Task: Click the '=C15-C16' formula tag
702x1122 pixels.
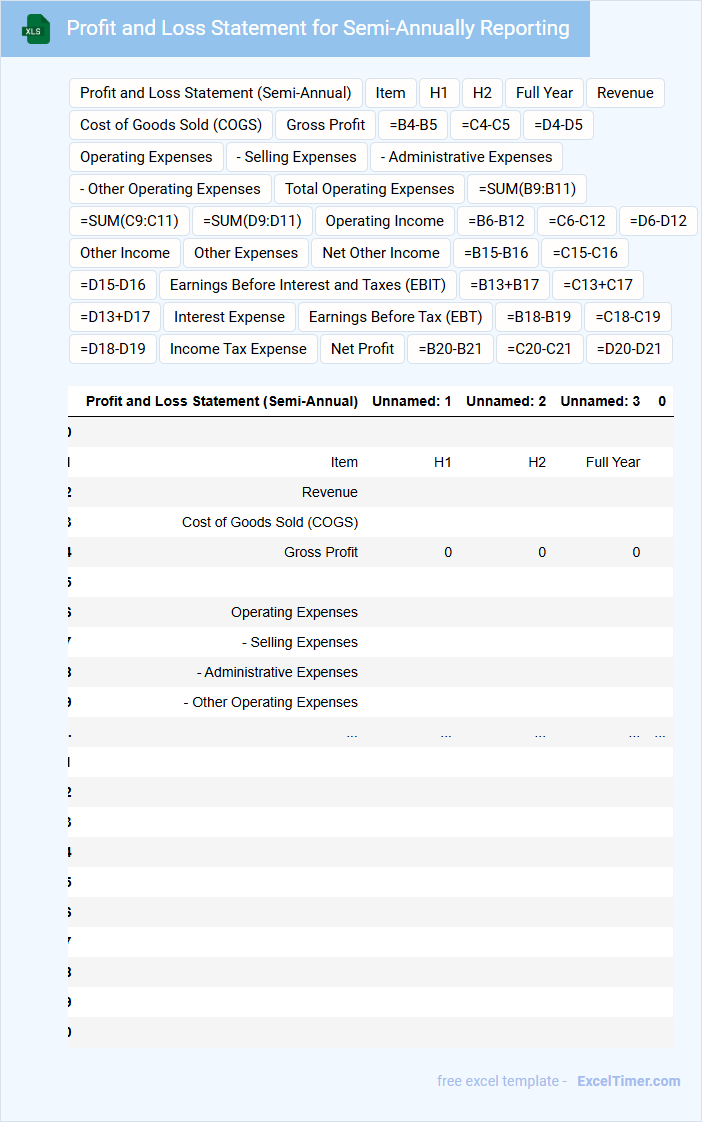Action: click(x=585, y=253)
